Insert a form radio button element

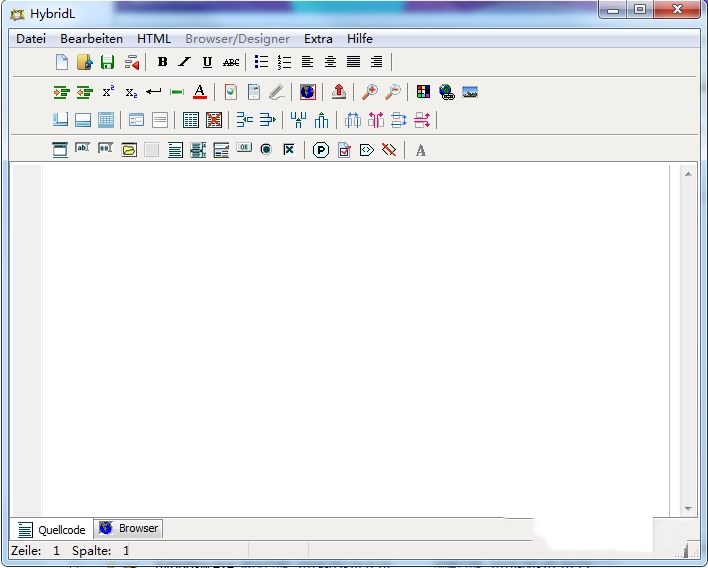pos(266,150)
